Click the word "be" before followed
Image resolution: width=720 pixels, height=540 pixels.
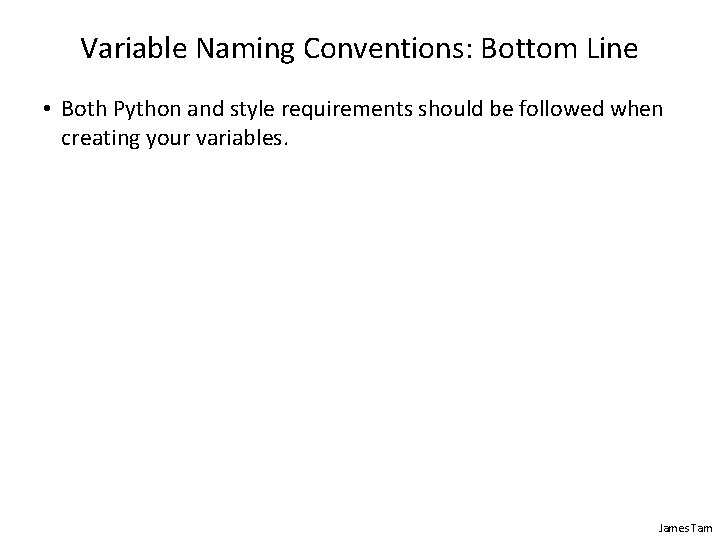click(x=501, y=109)
